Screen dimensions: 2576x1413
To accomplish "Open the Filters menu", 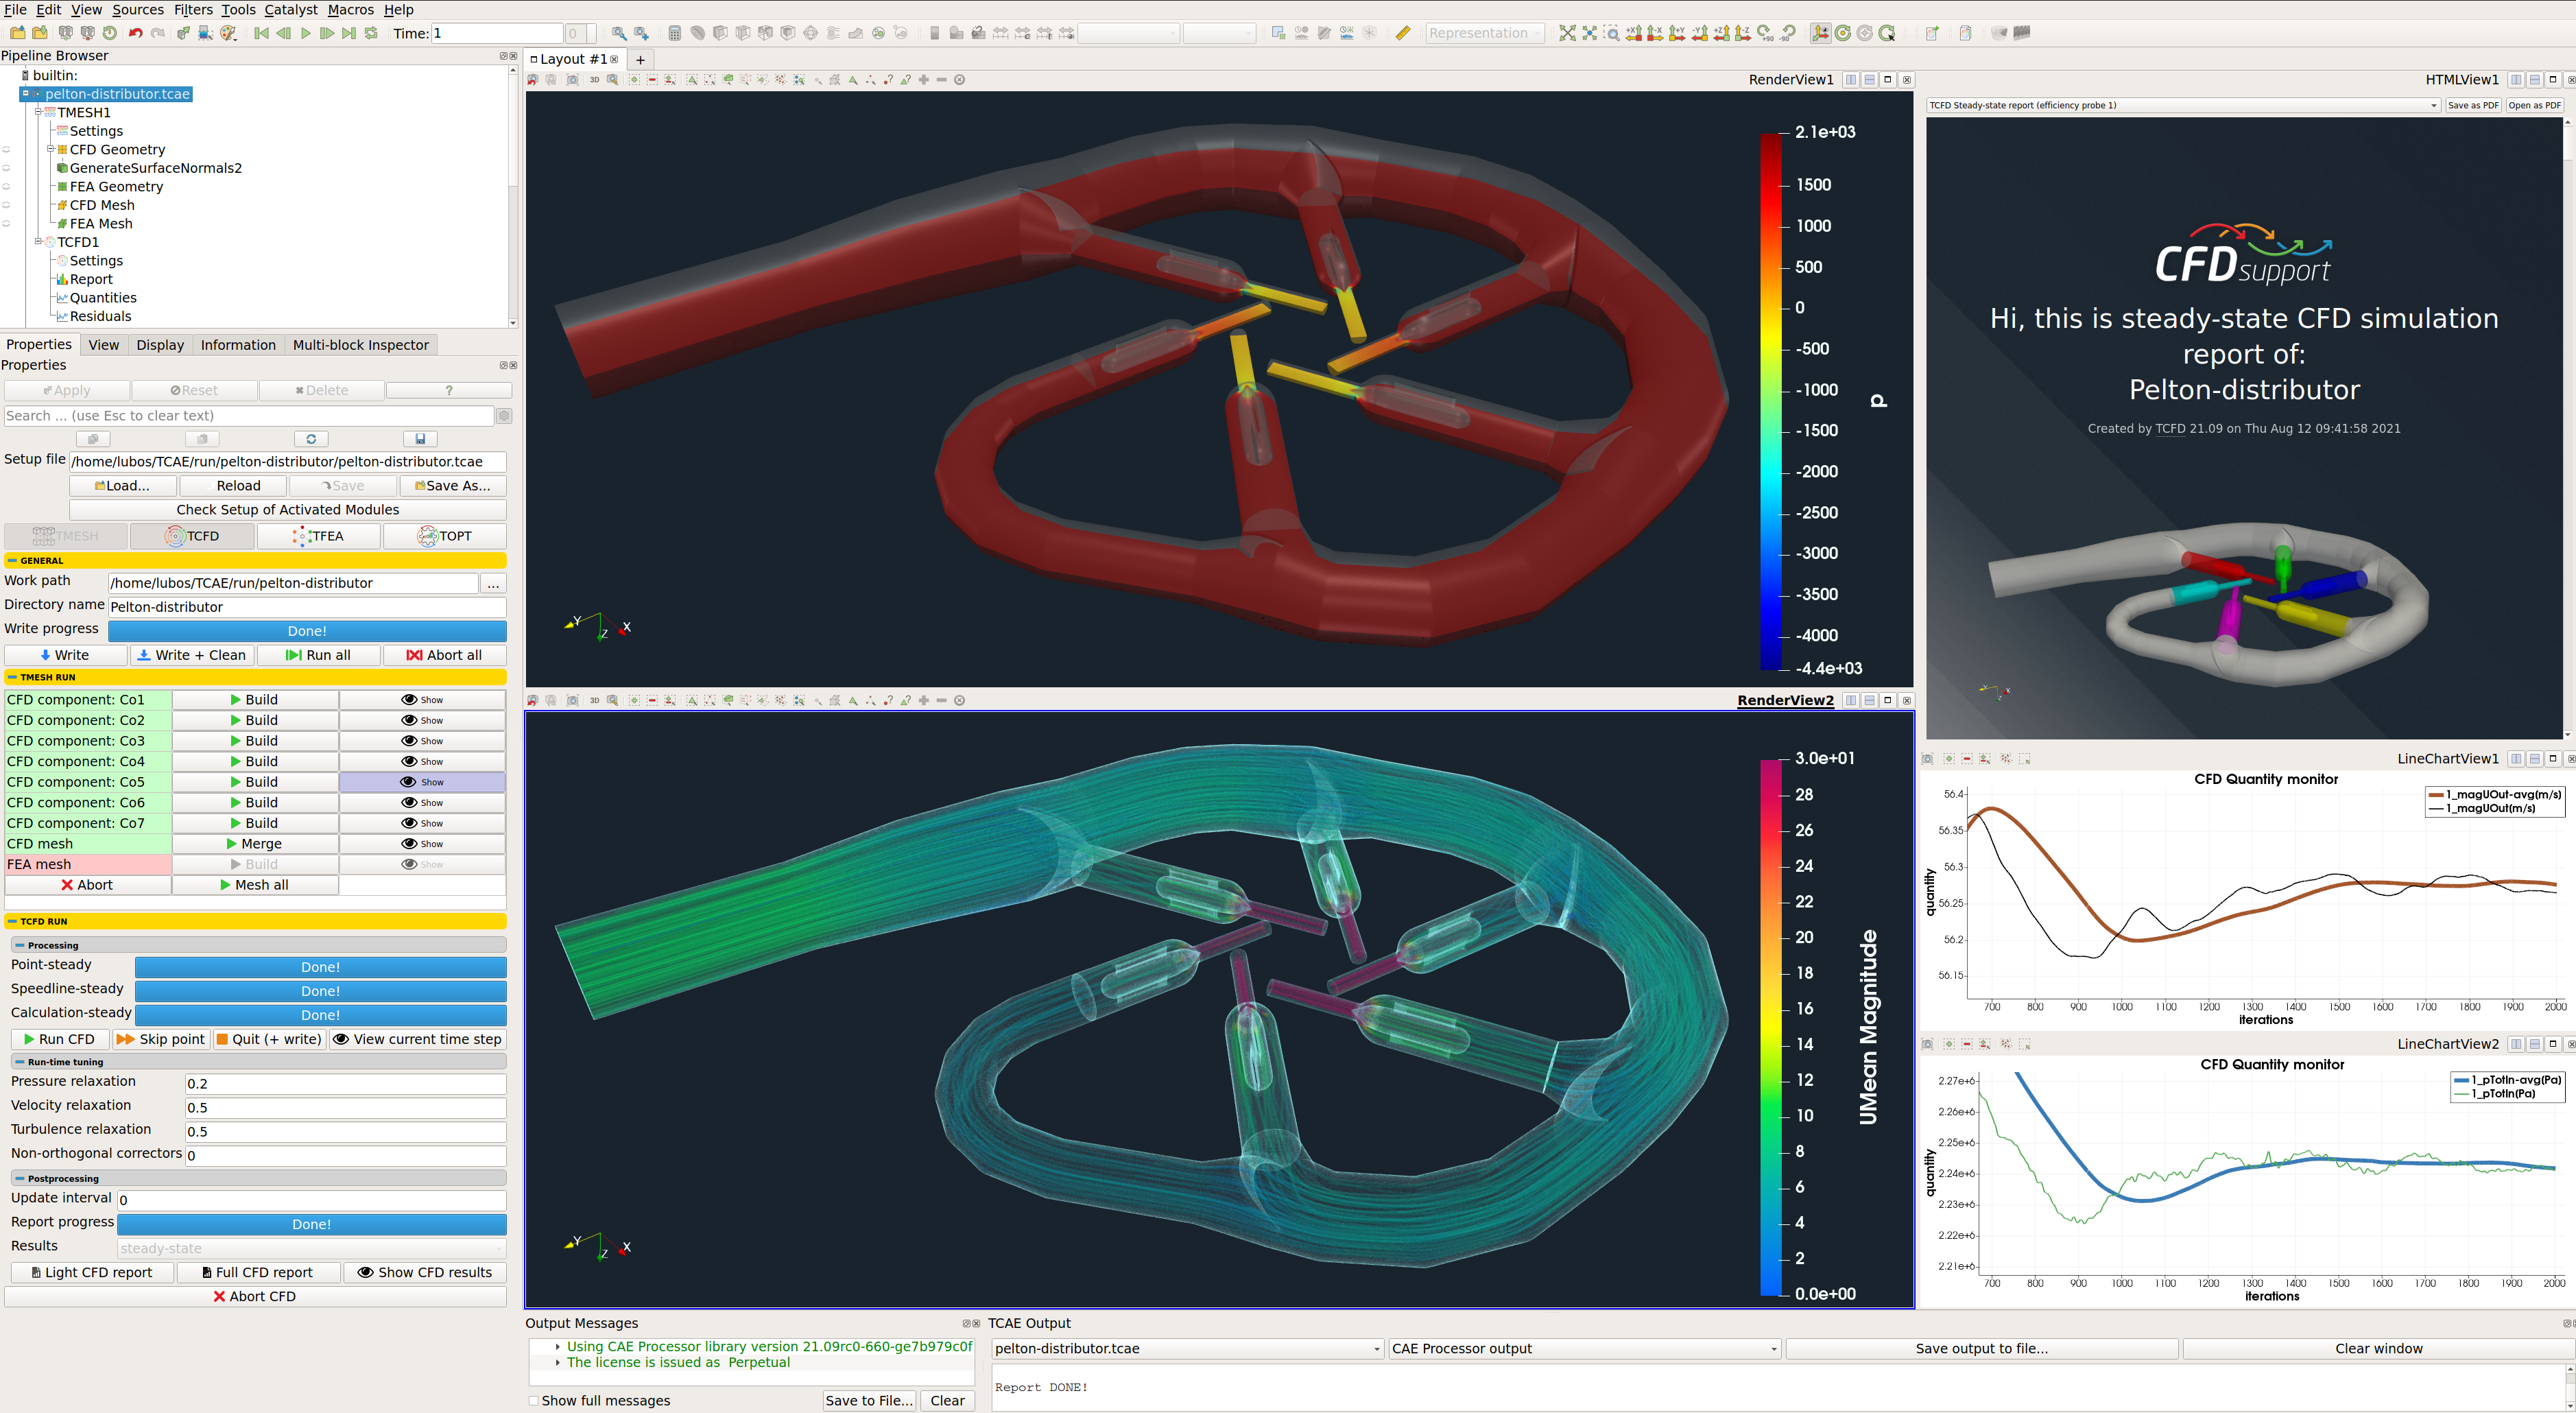I will [193, 10].
